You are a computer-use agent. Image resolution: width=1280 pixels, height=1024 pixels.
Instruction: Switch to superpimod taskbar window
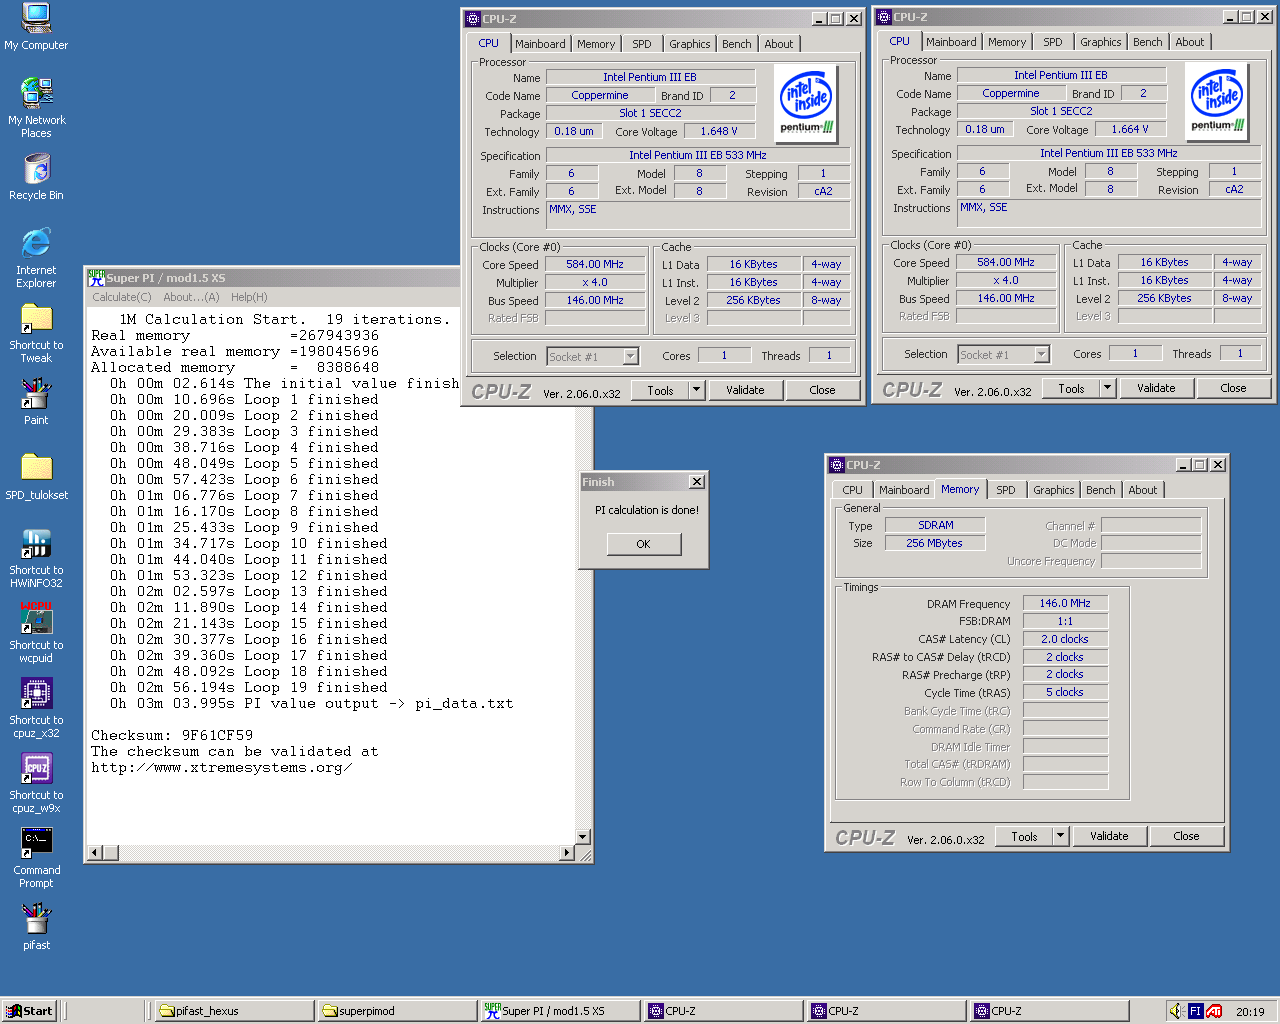click(x=398, y=1011)
